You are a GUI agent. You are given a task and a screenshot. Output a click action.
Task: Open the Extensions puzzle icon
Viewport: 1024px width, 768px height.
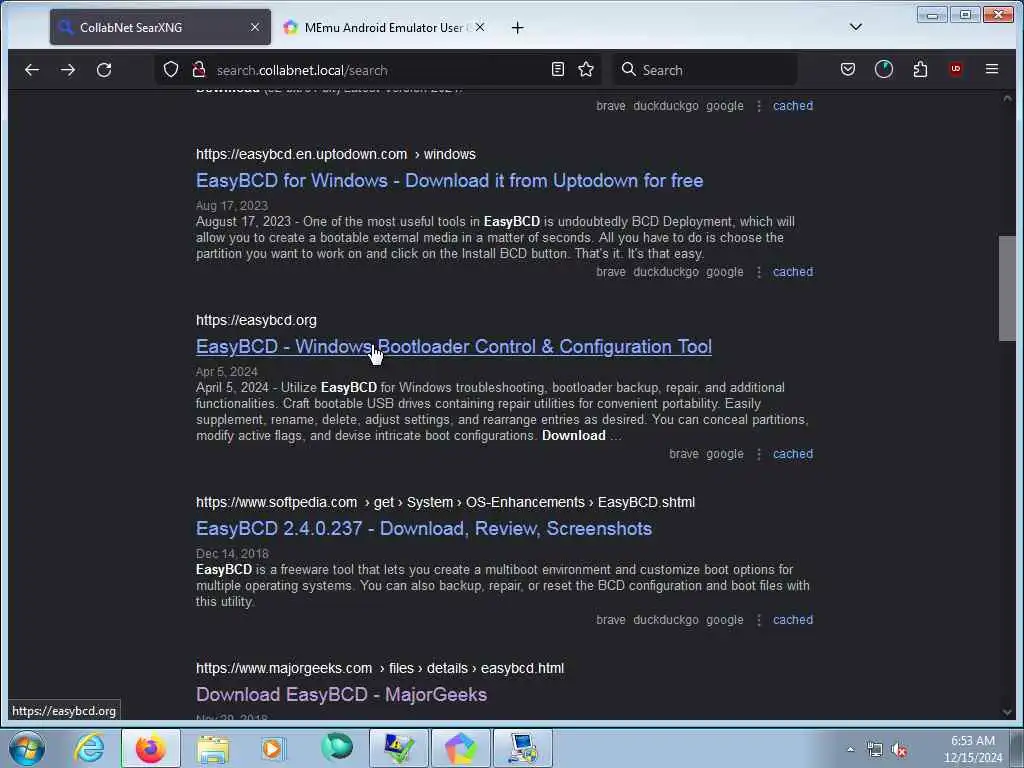(920, 69)
